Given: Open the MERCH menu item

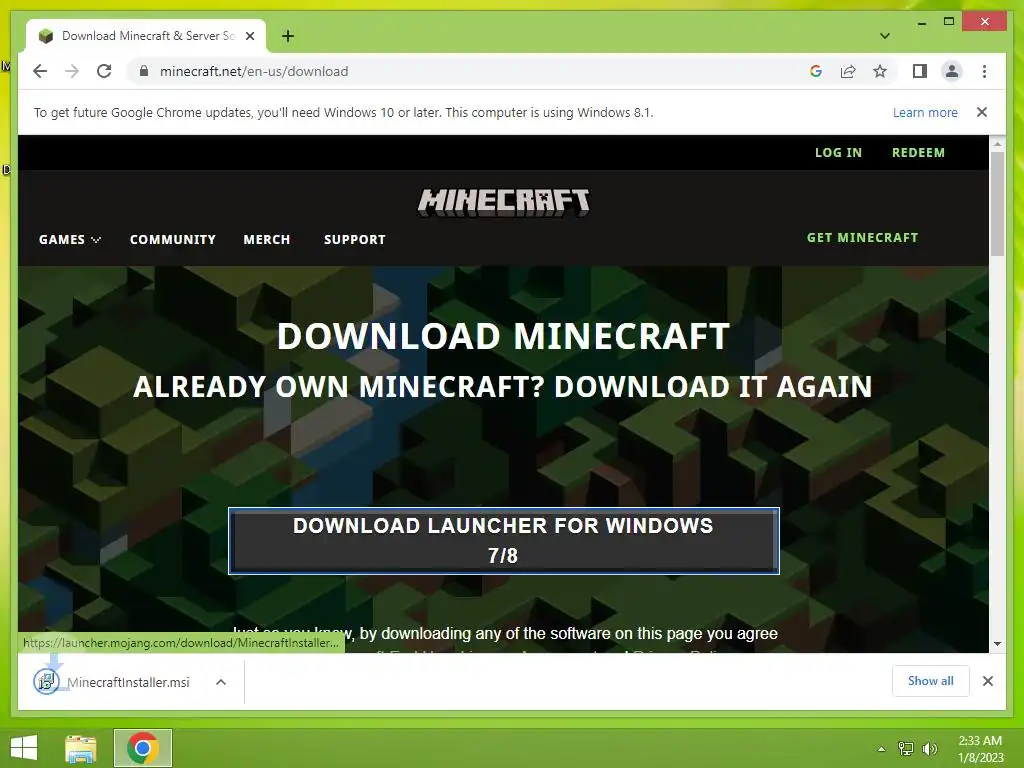Looking at the screenshot, I should 266,240.
